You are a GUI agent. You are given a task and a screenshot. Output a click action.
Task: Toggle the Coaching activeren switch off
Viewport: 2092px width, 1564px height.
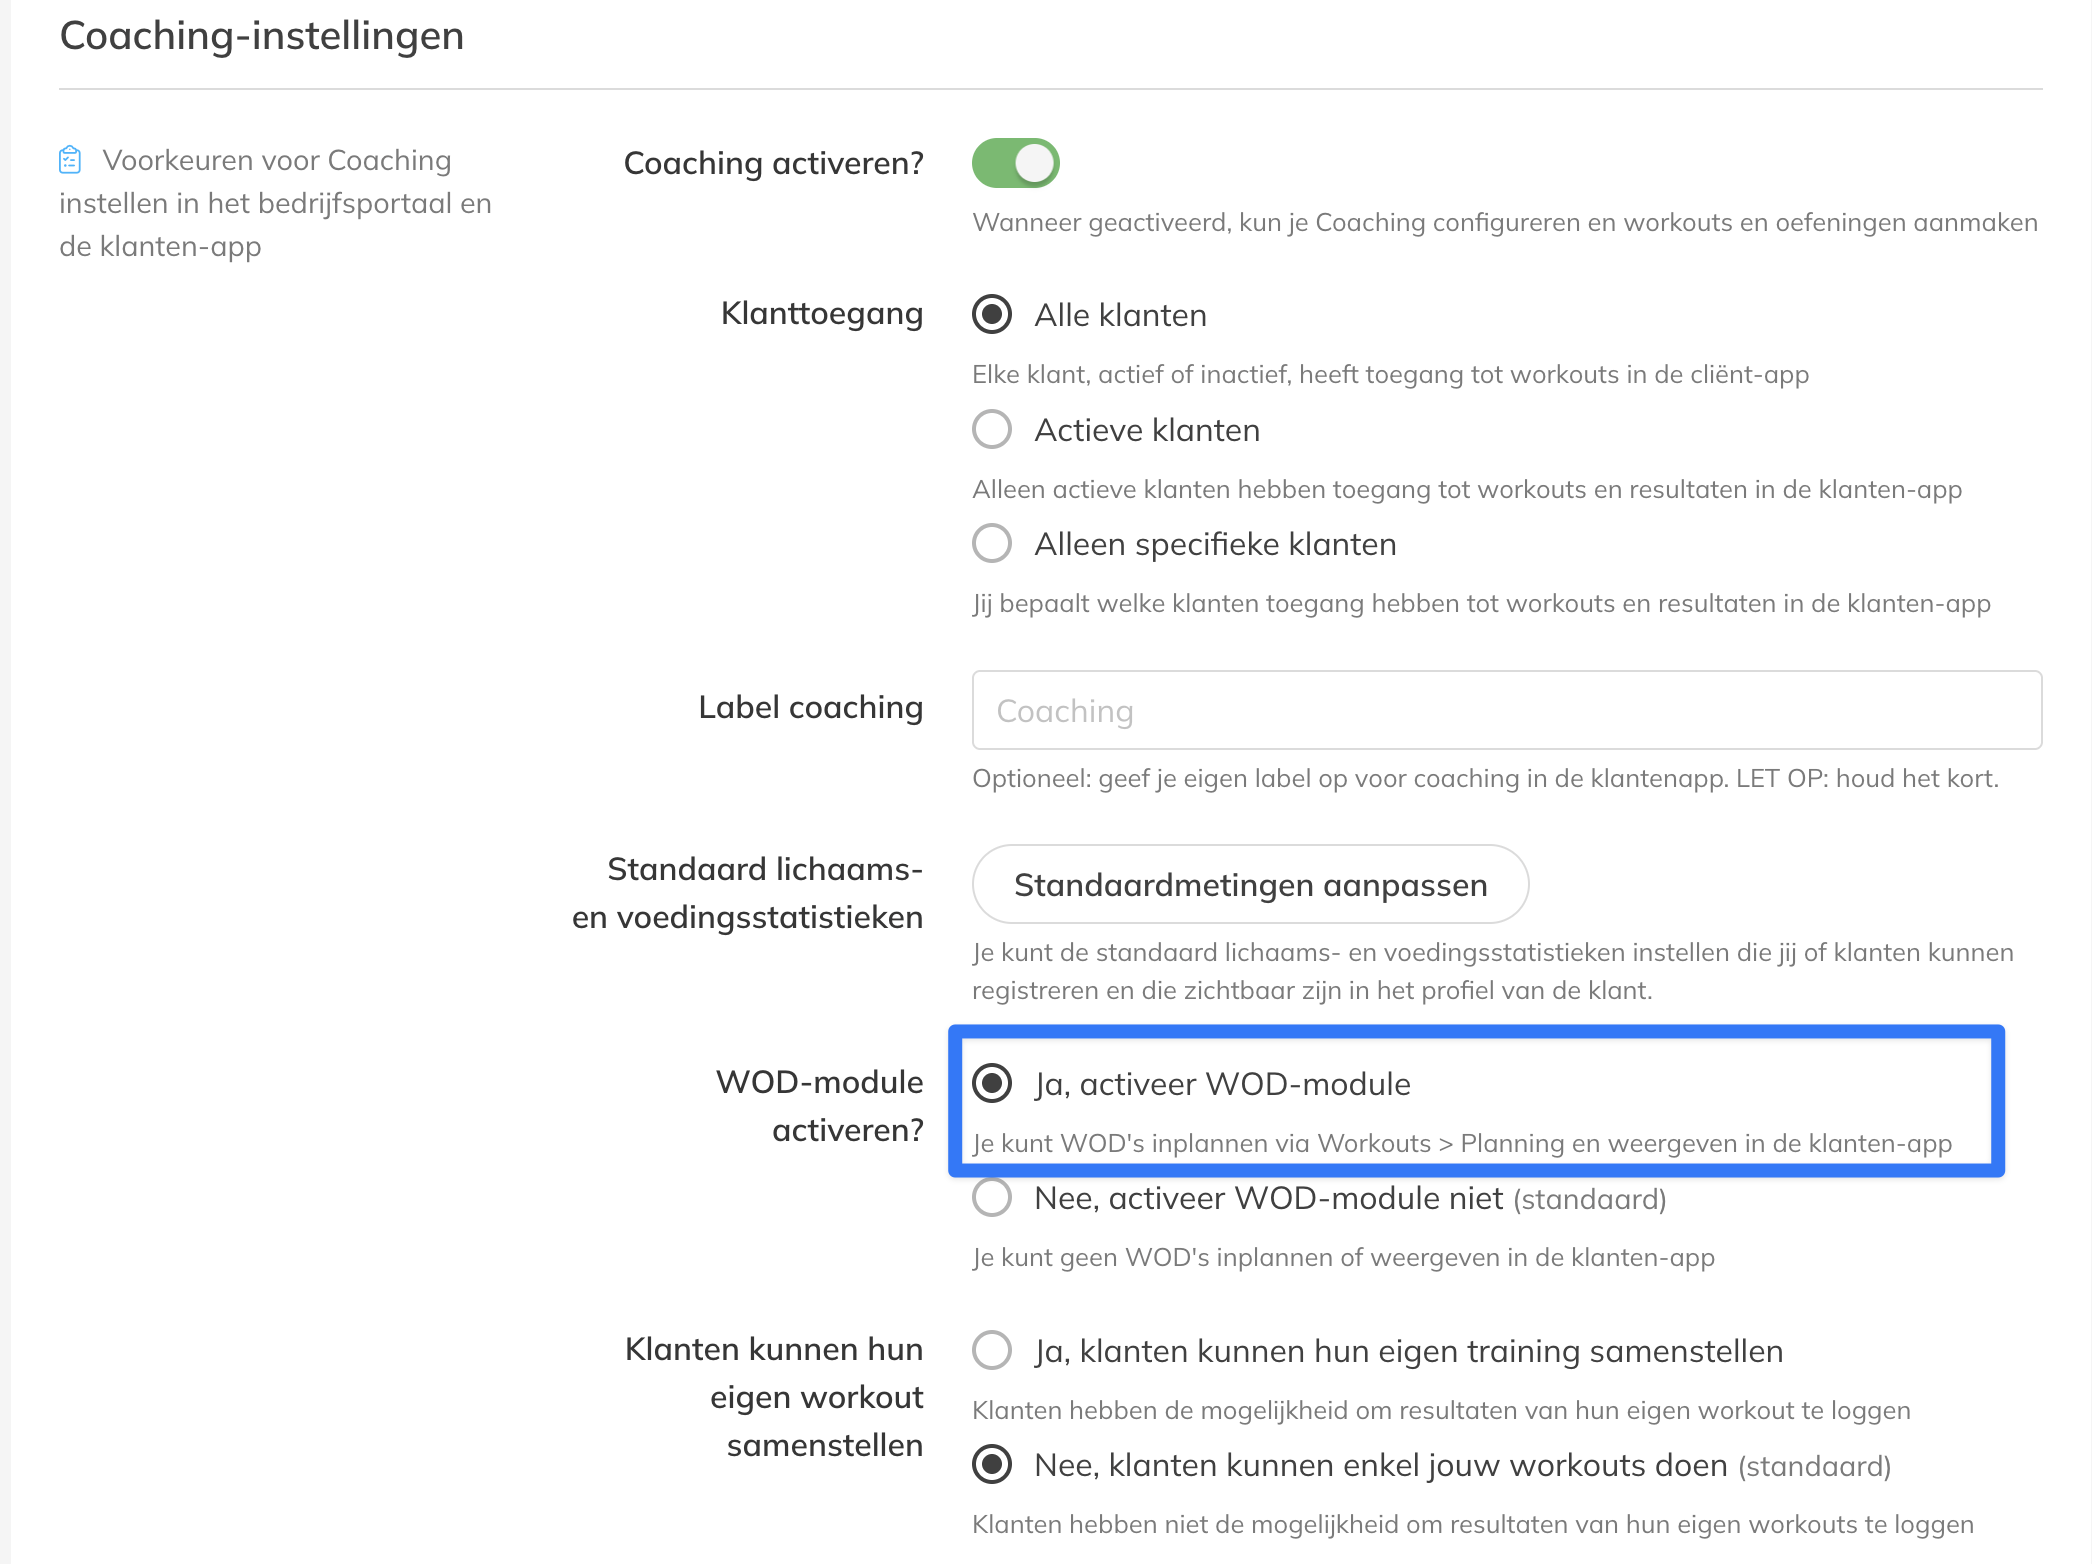(1015, 163)
